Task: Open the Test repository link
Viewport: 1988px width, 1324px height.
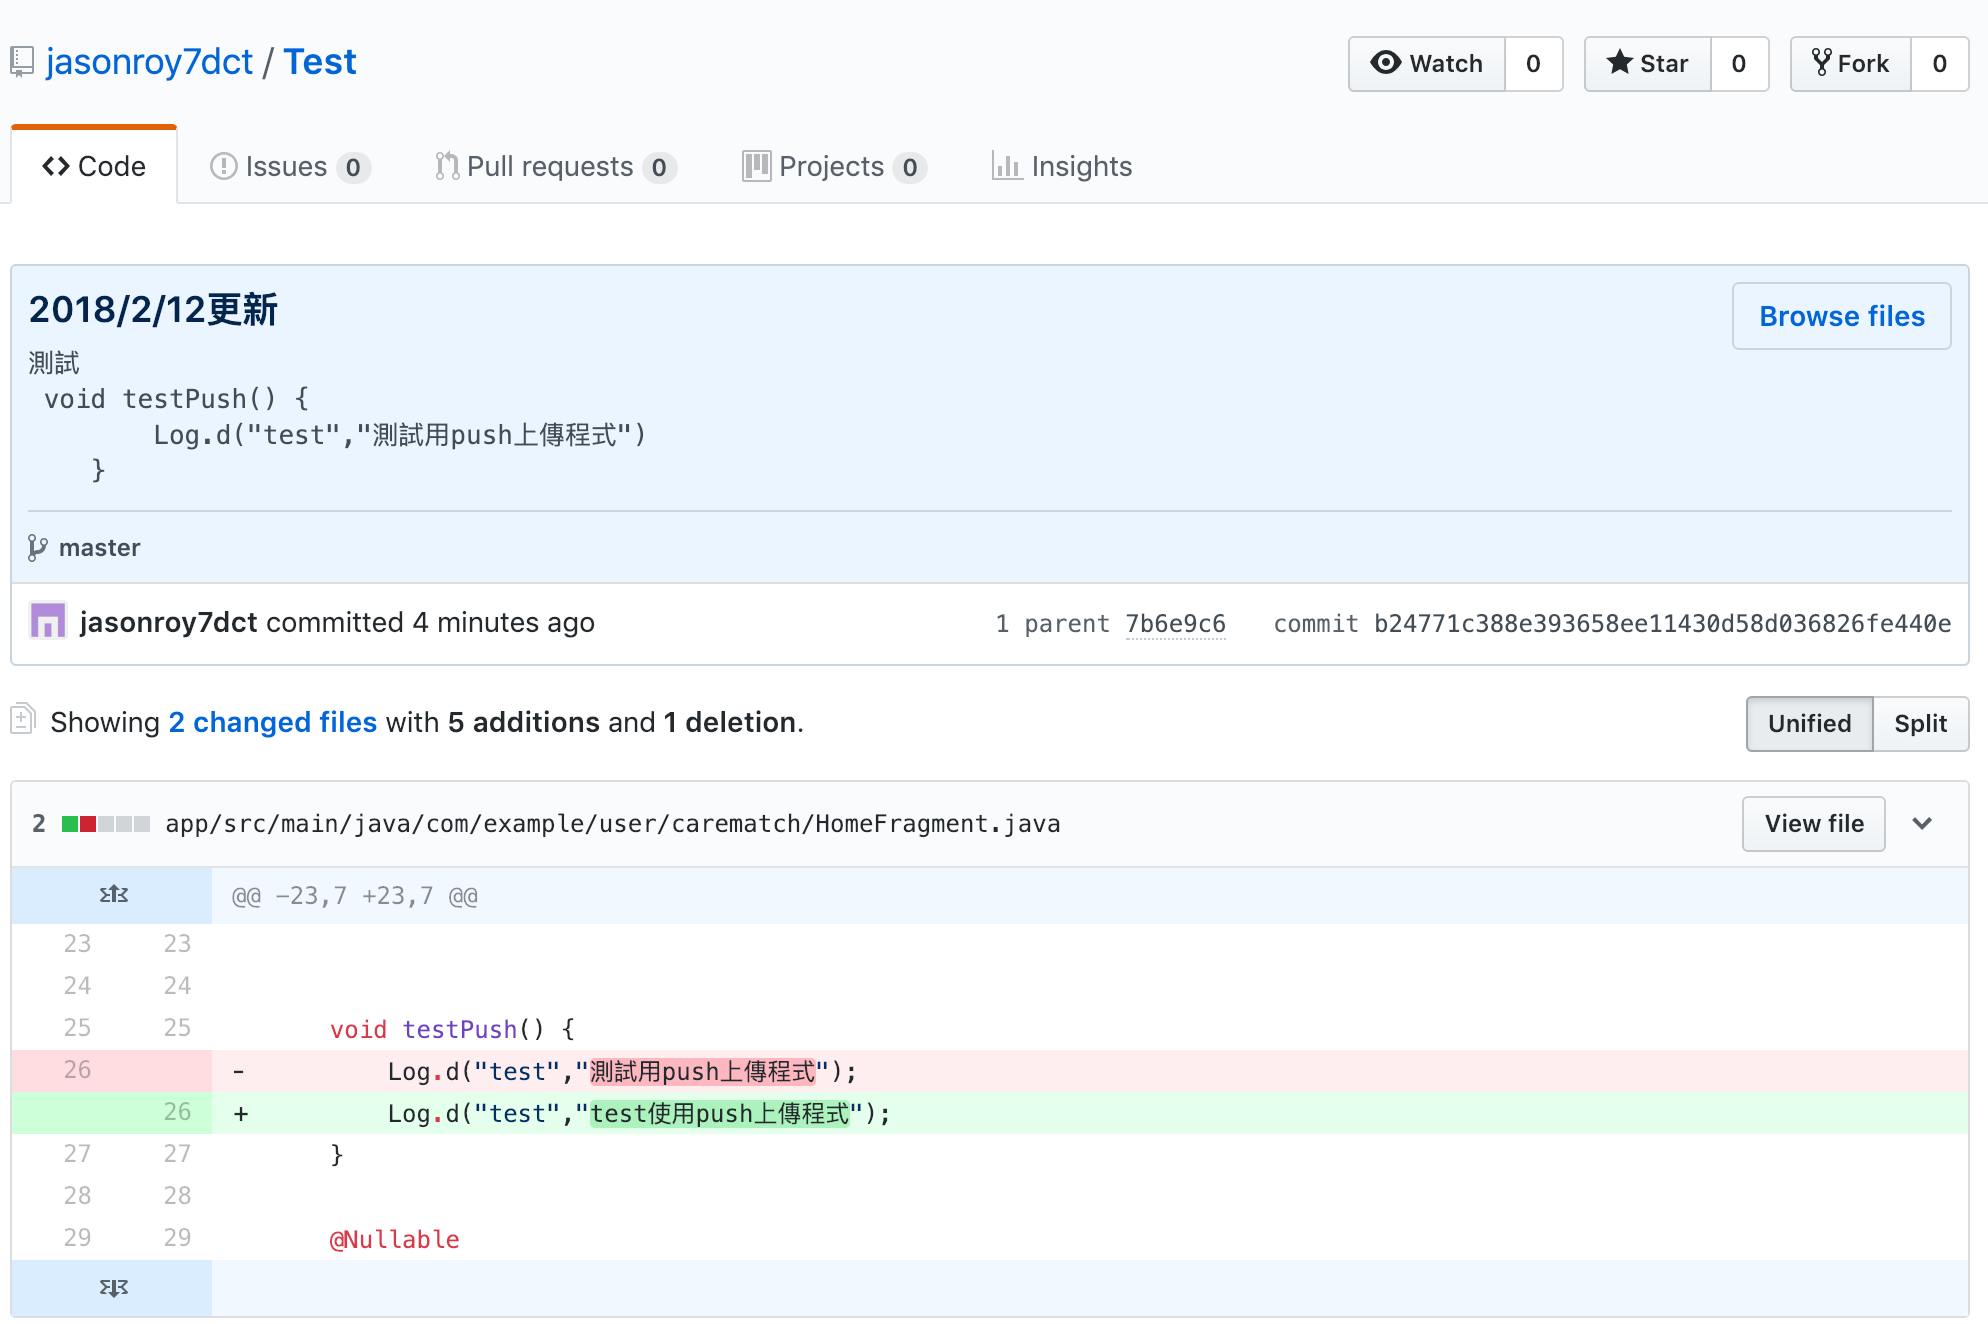Action: (320, 62)
